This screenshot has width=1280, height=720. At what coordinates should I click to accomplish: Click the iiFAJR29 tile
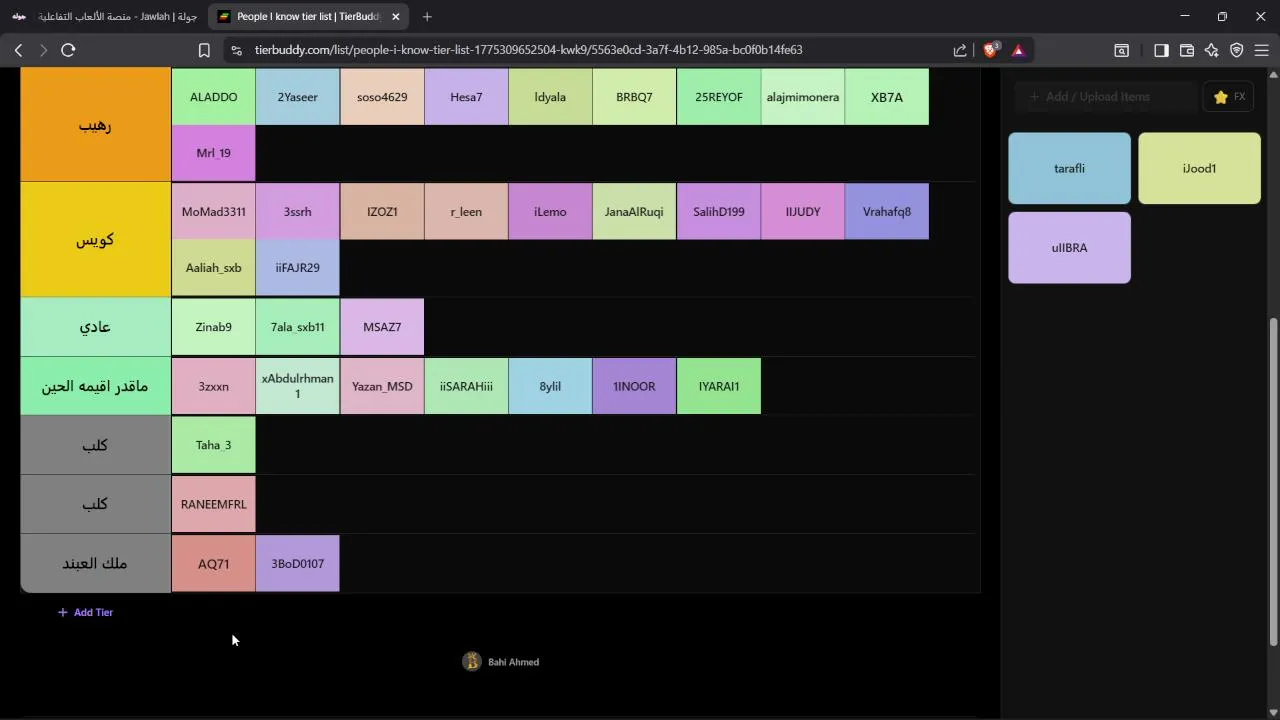pyautogui.click(x=297, y=268)
